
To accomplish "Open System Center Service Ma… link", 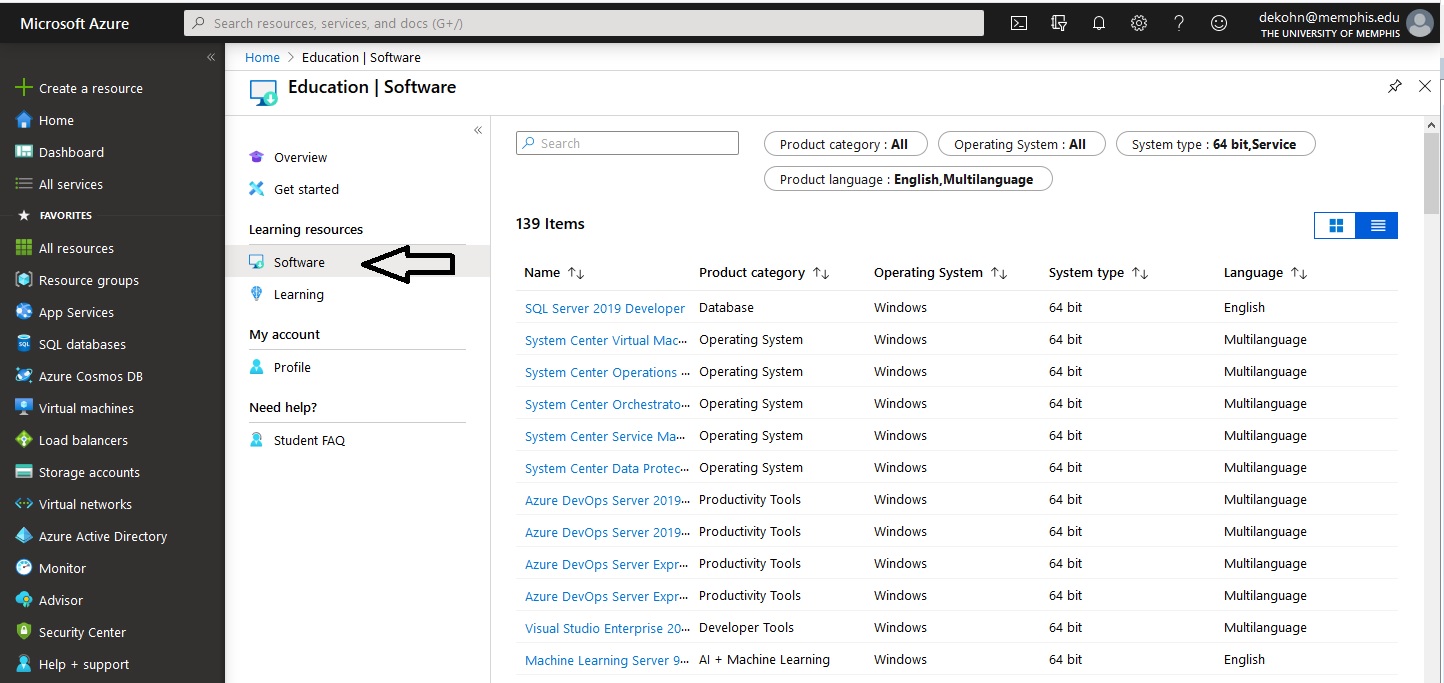I will pyautogui.click(x=606, y=436).
